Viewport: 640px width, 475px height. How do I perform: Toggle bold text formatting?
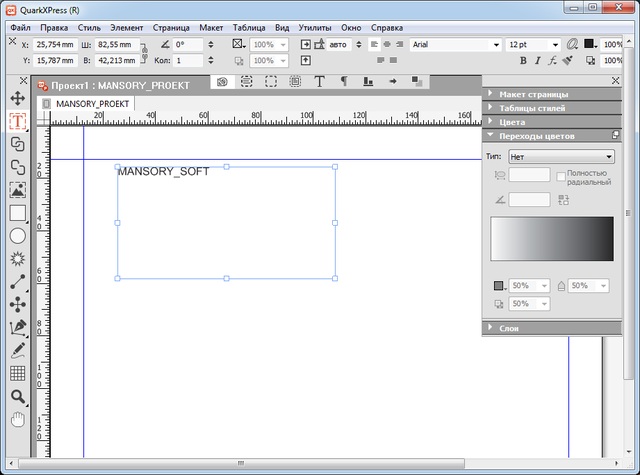(523, 61)
